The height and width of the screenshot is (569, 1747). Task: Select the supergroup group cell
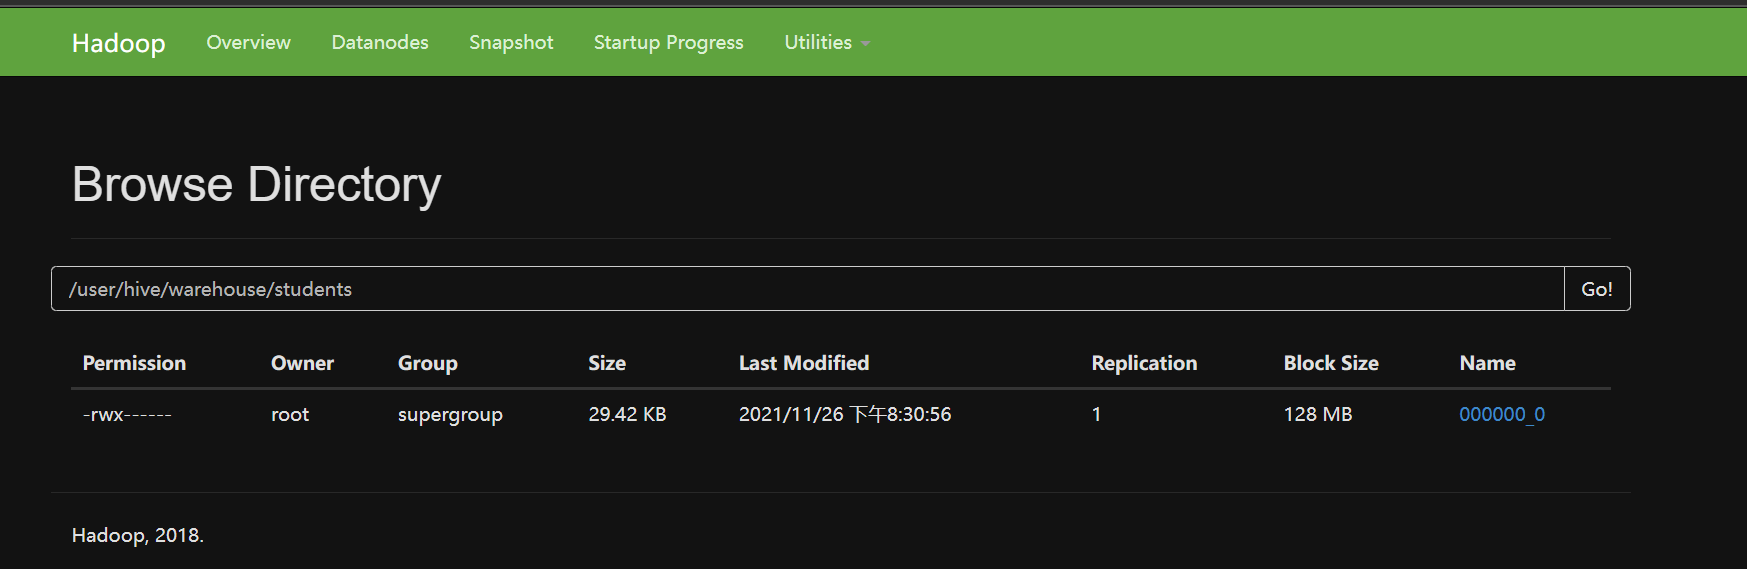tap(450, 414)
